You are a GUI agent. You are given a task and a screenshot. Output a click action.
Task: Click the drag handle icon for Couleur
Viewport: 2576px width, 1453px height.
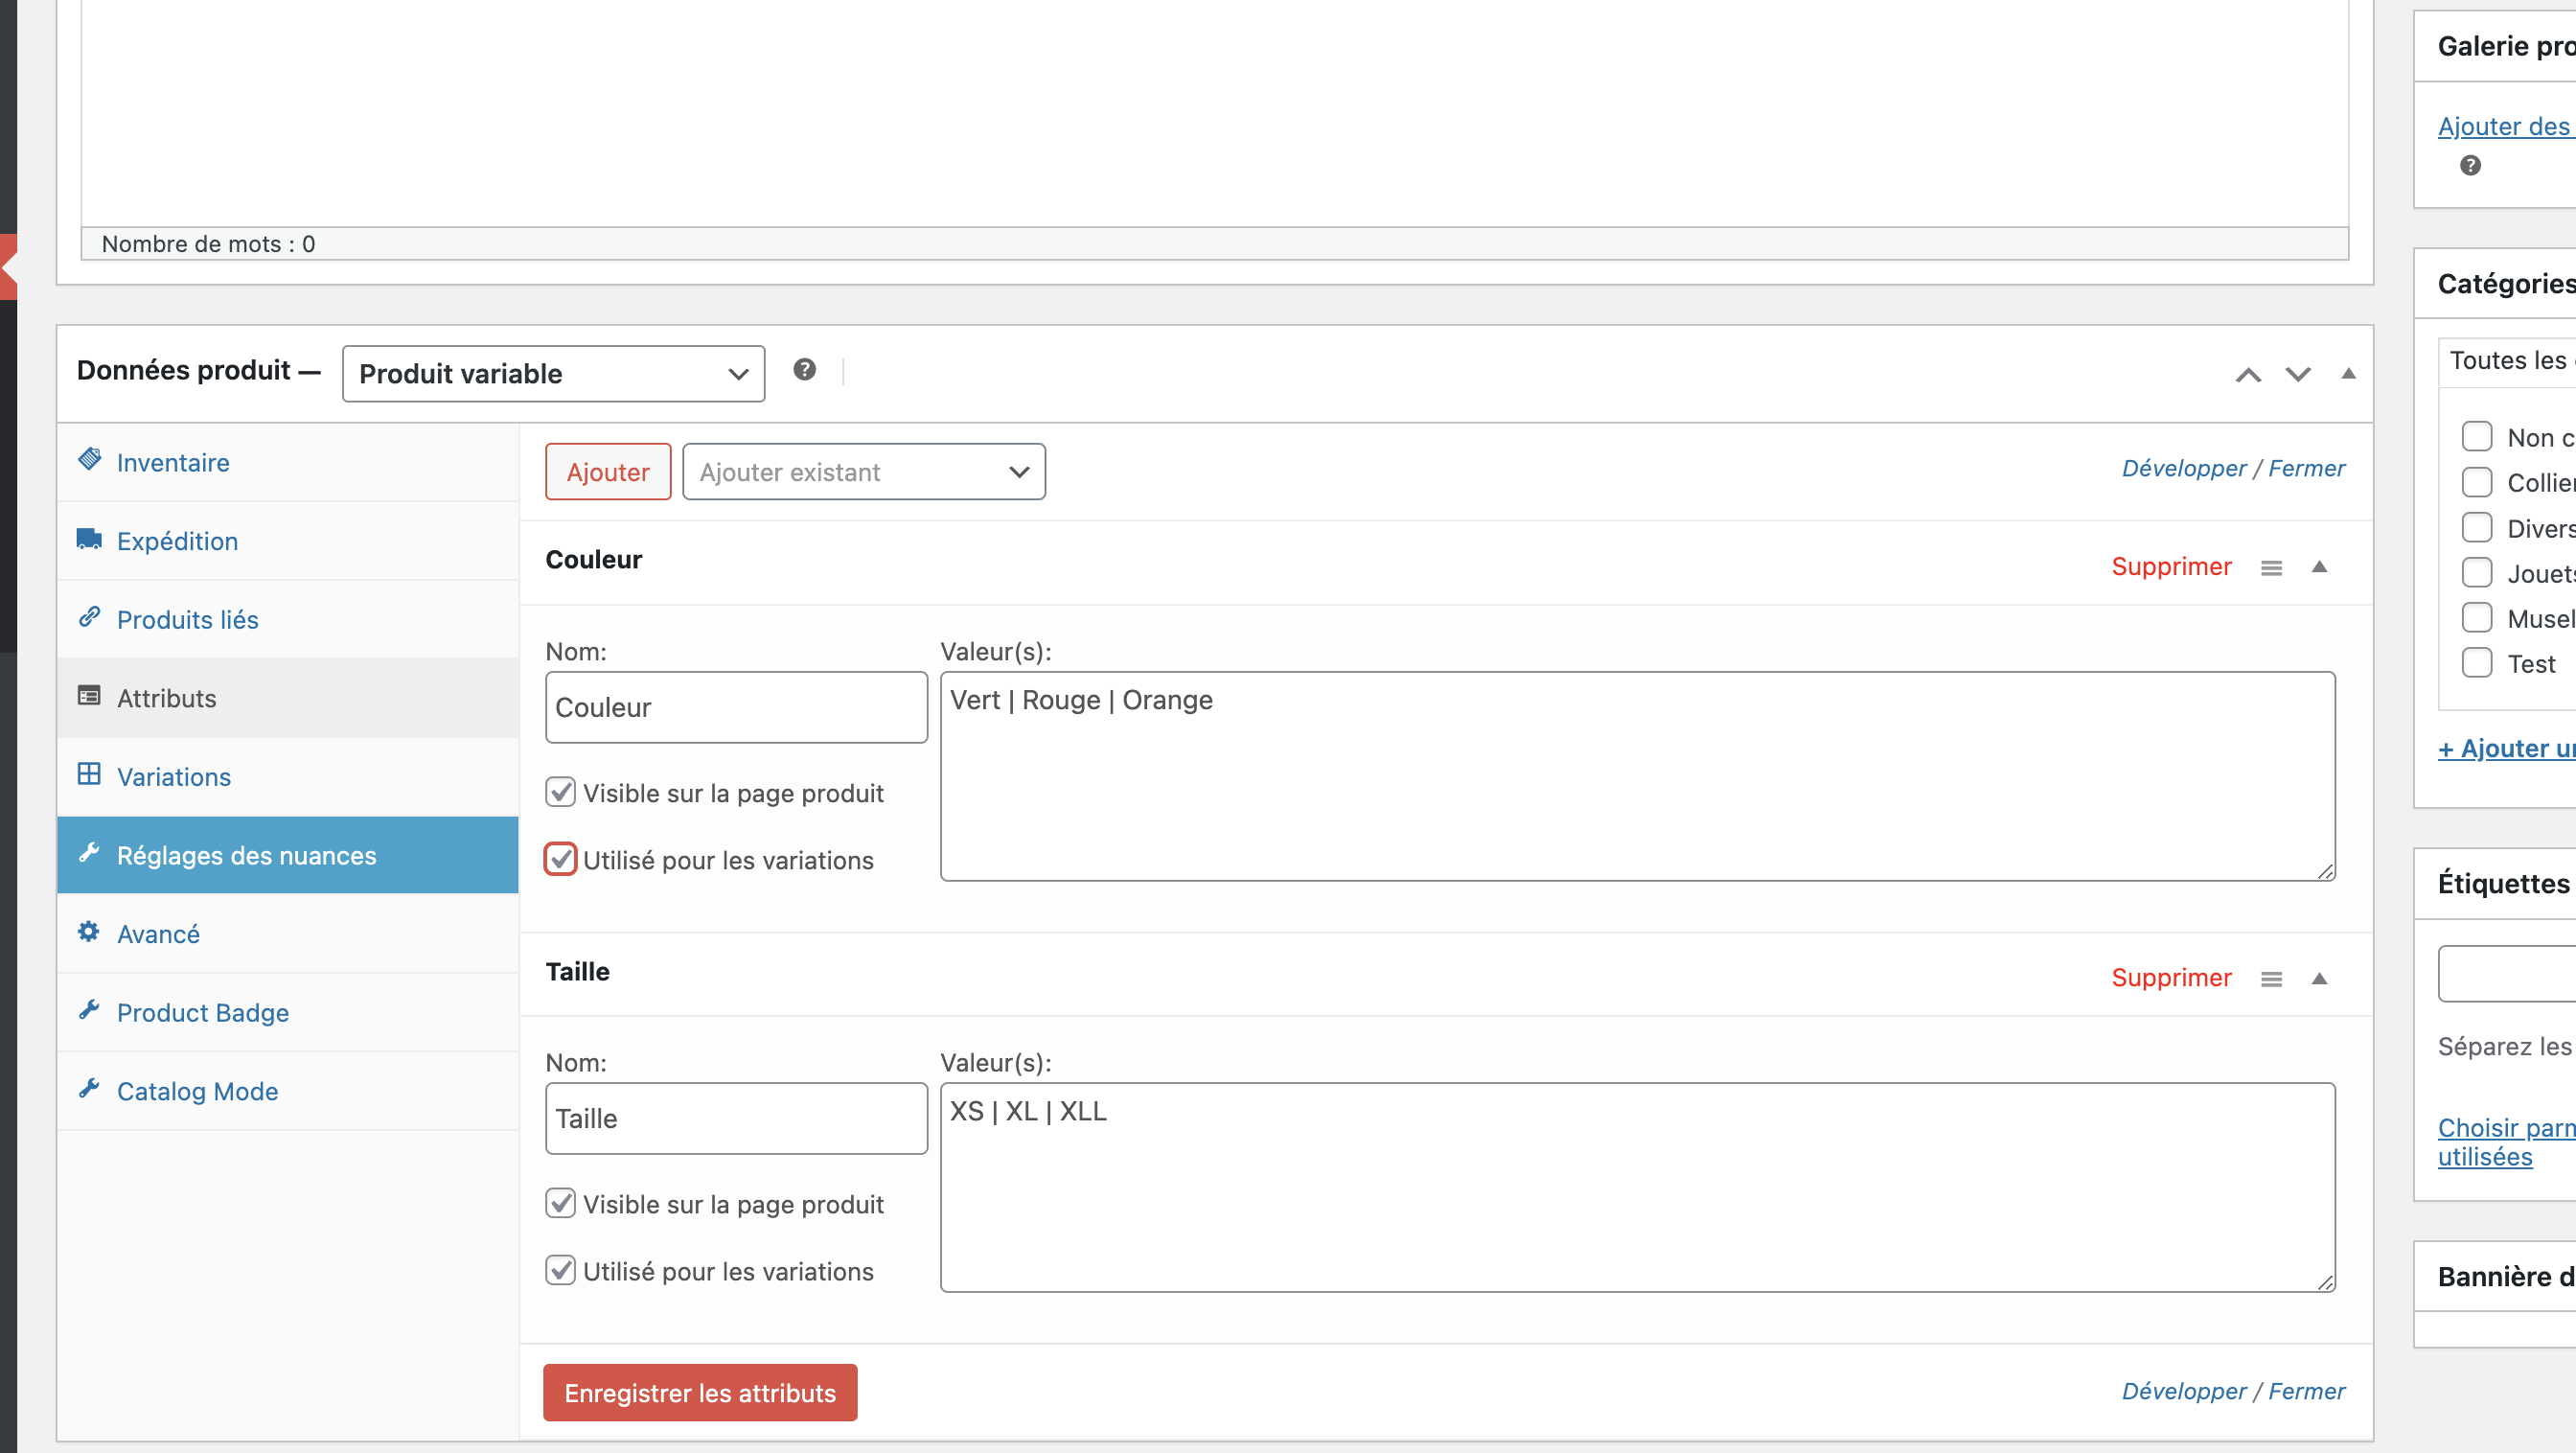2271,567
